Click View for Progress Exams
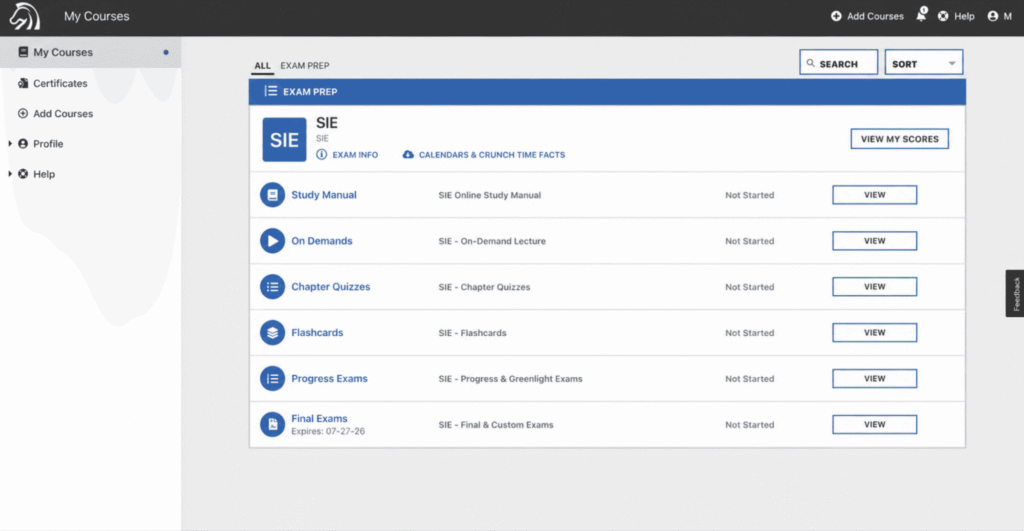The width and height of the screenshot is (1024, 531). pos(874,379)
